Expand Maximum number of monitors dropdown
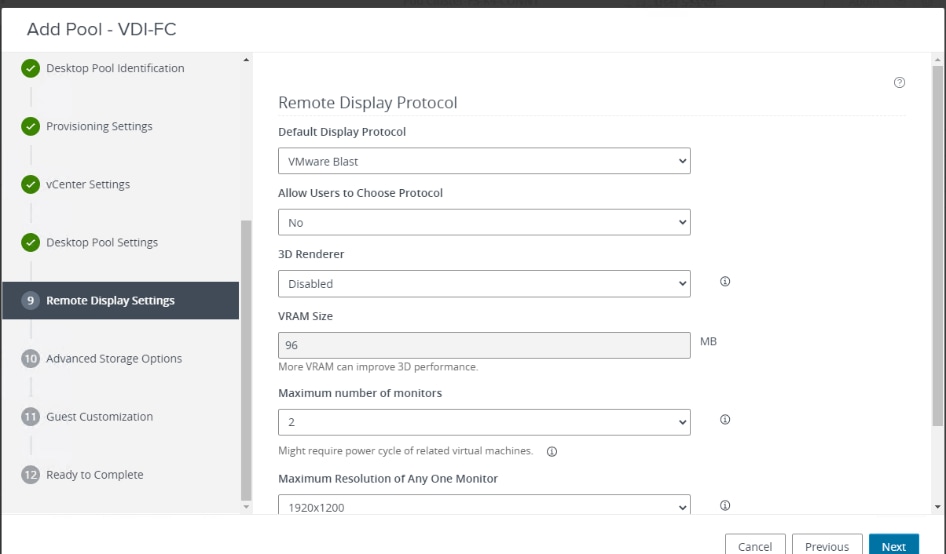946x554 pixels. (x=484, y=422)
